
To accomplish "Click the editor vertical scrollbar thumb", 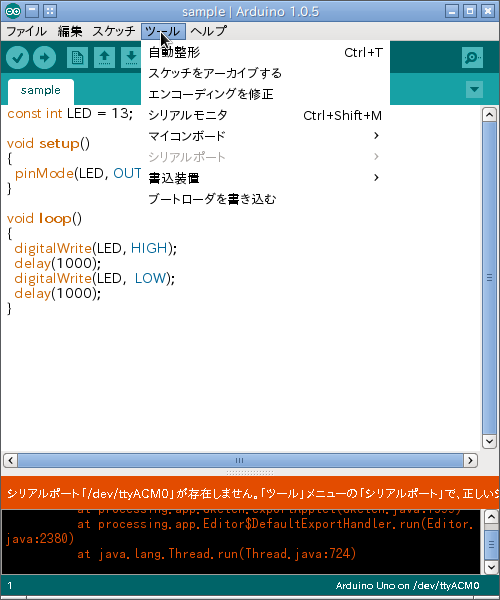I will click(489, 278).
